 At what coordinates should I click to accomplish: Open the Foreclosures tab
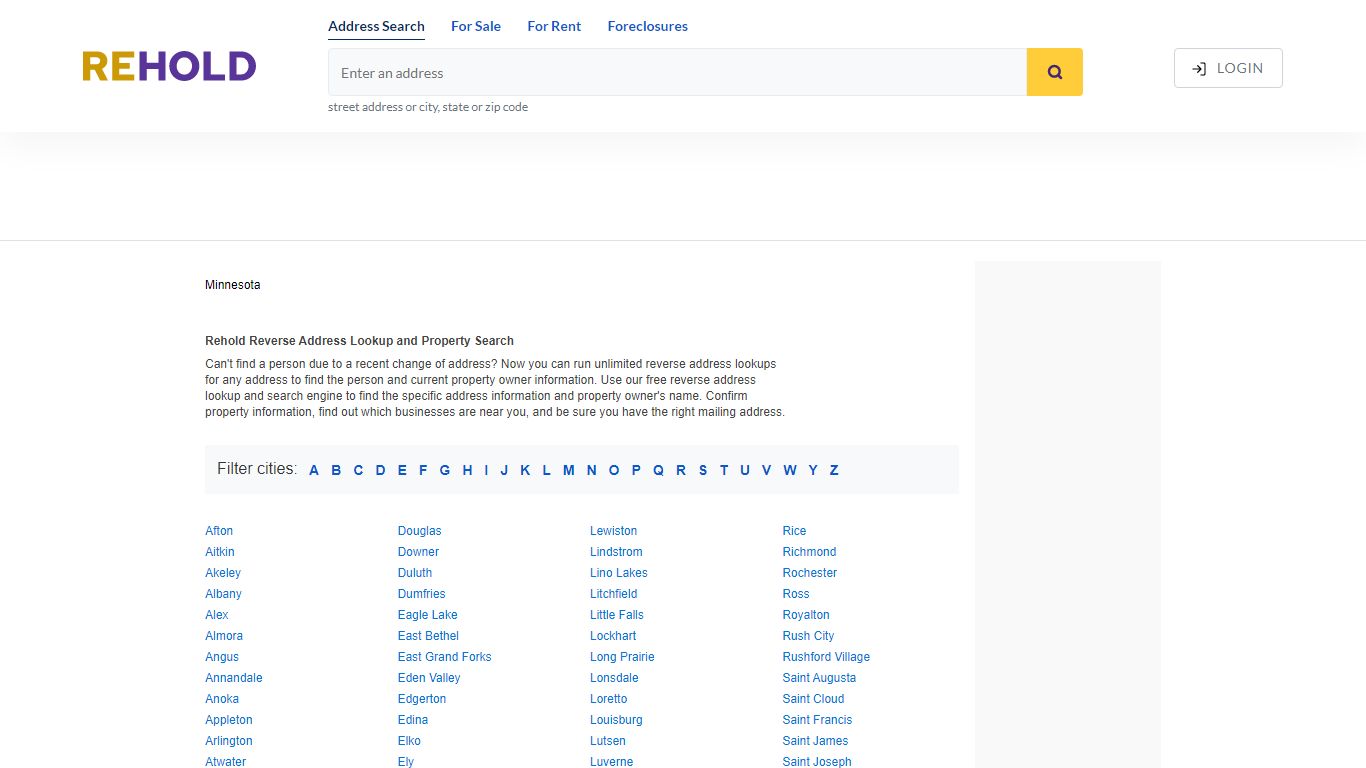click(648, 26)
